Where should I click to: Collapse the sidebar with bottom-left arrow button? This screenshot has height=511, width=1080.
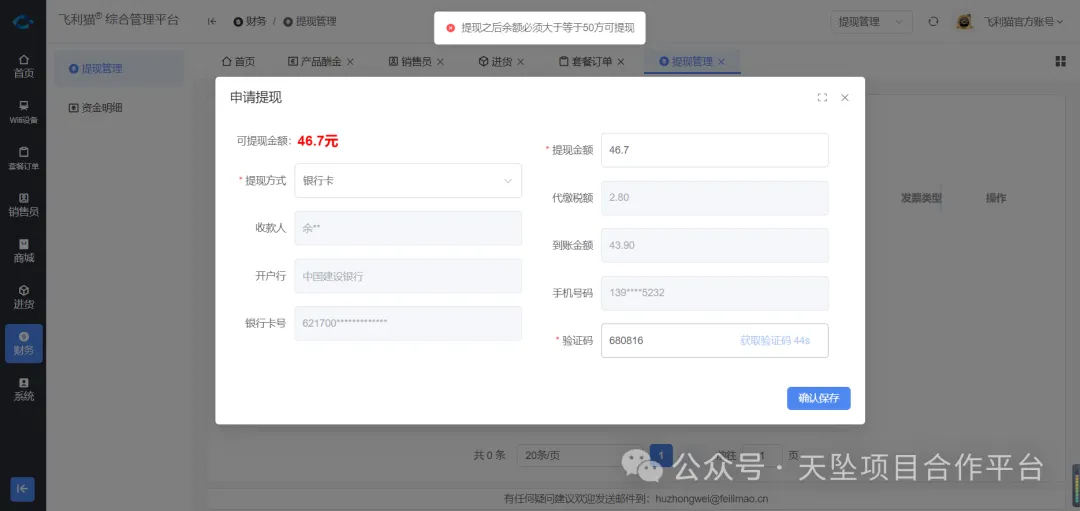click(x=23, y=488)
